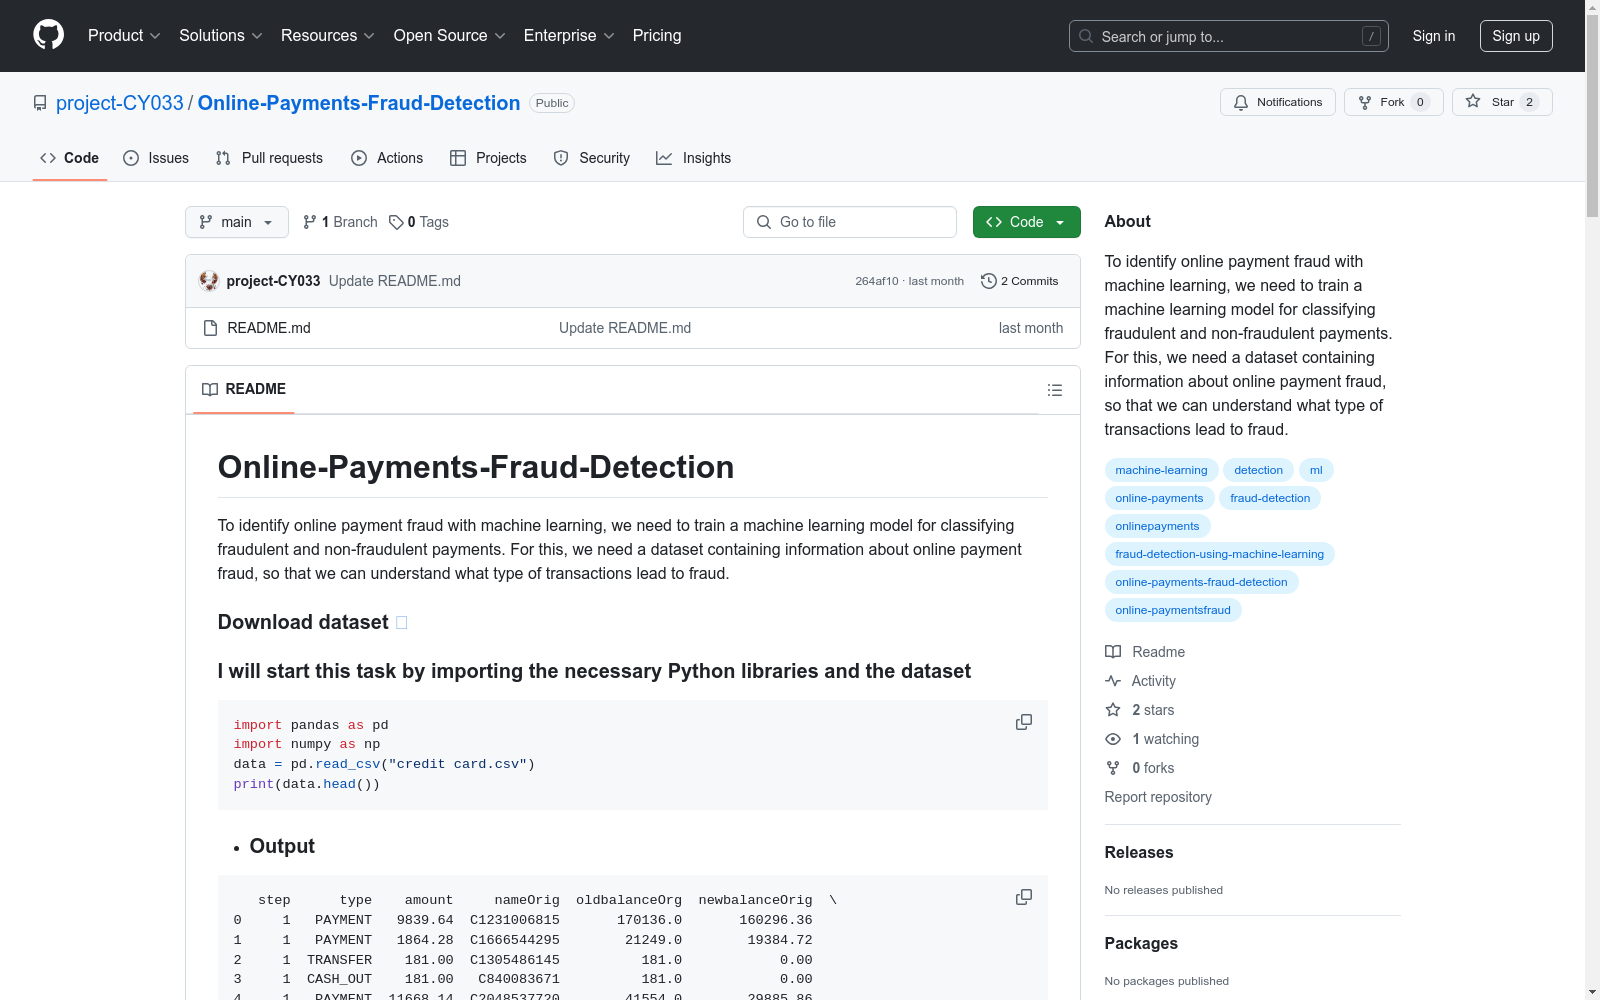Screen dimensions: 1600x1000
Task: Click the Readme book icon in About
Action: pos(1113,652)
